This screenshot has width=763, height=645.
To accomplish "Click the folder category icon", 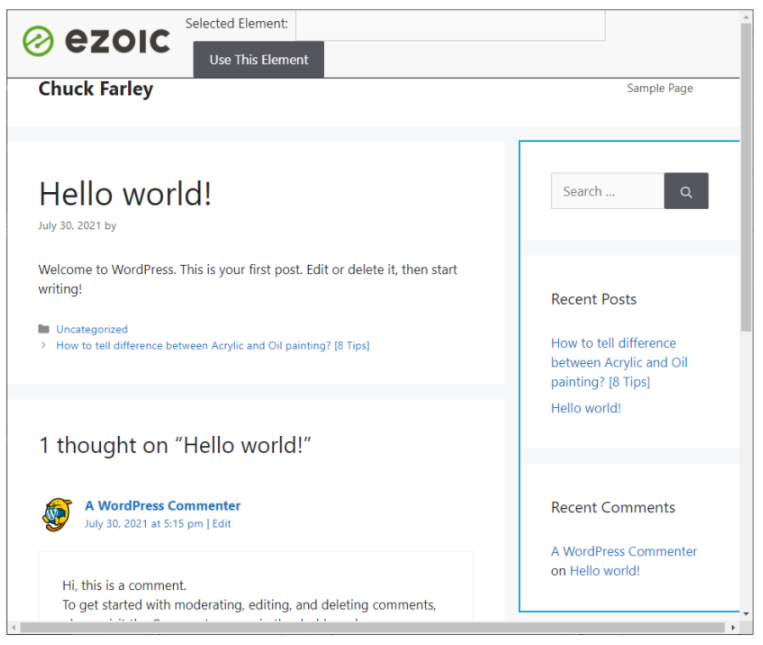I will click(x=43, y=329).
